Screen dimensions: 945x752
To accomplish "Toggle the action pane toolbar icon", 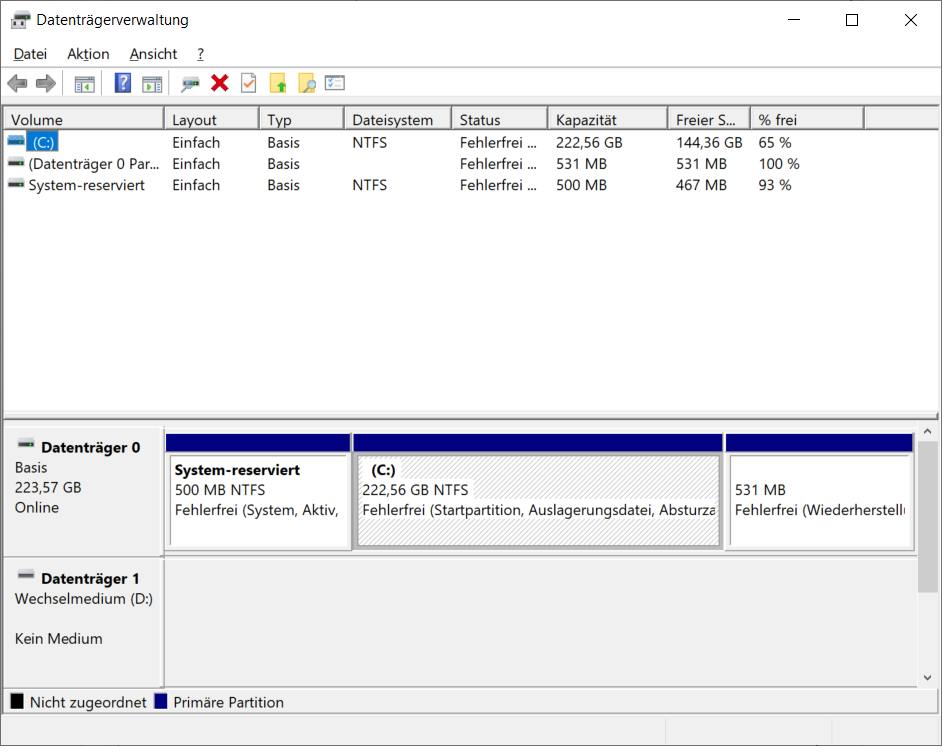I will pyautogui.click(x=152, y=84).
